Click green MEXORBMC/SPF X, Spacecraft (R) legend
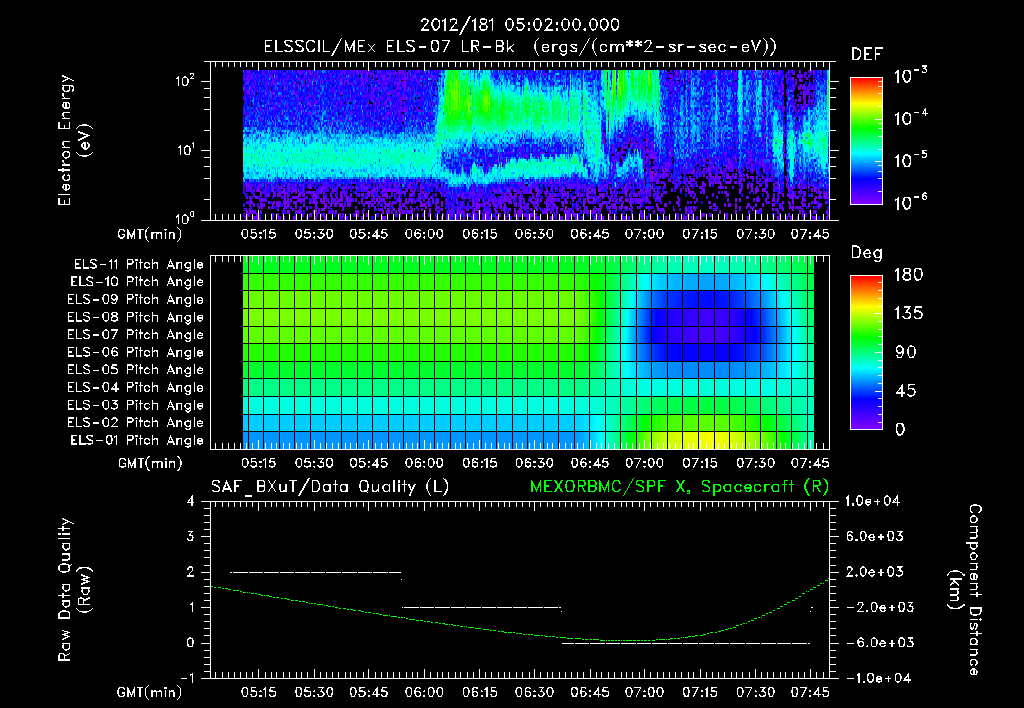The image size is (1024, 708). click(x=679, y=487)
